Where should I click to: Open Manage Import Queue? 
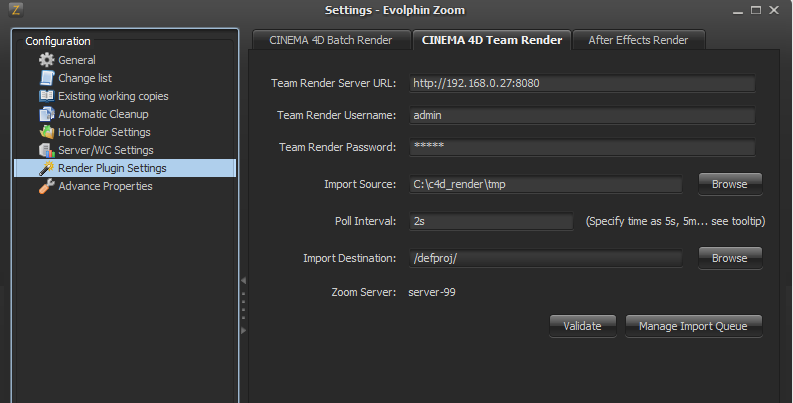tap(693, 326)
